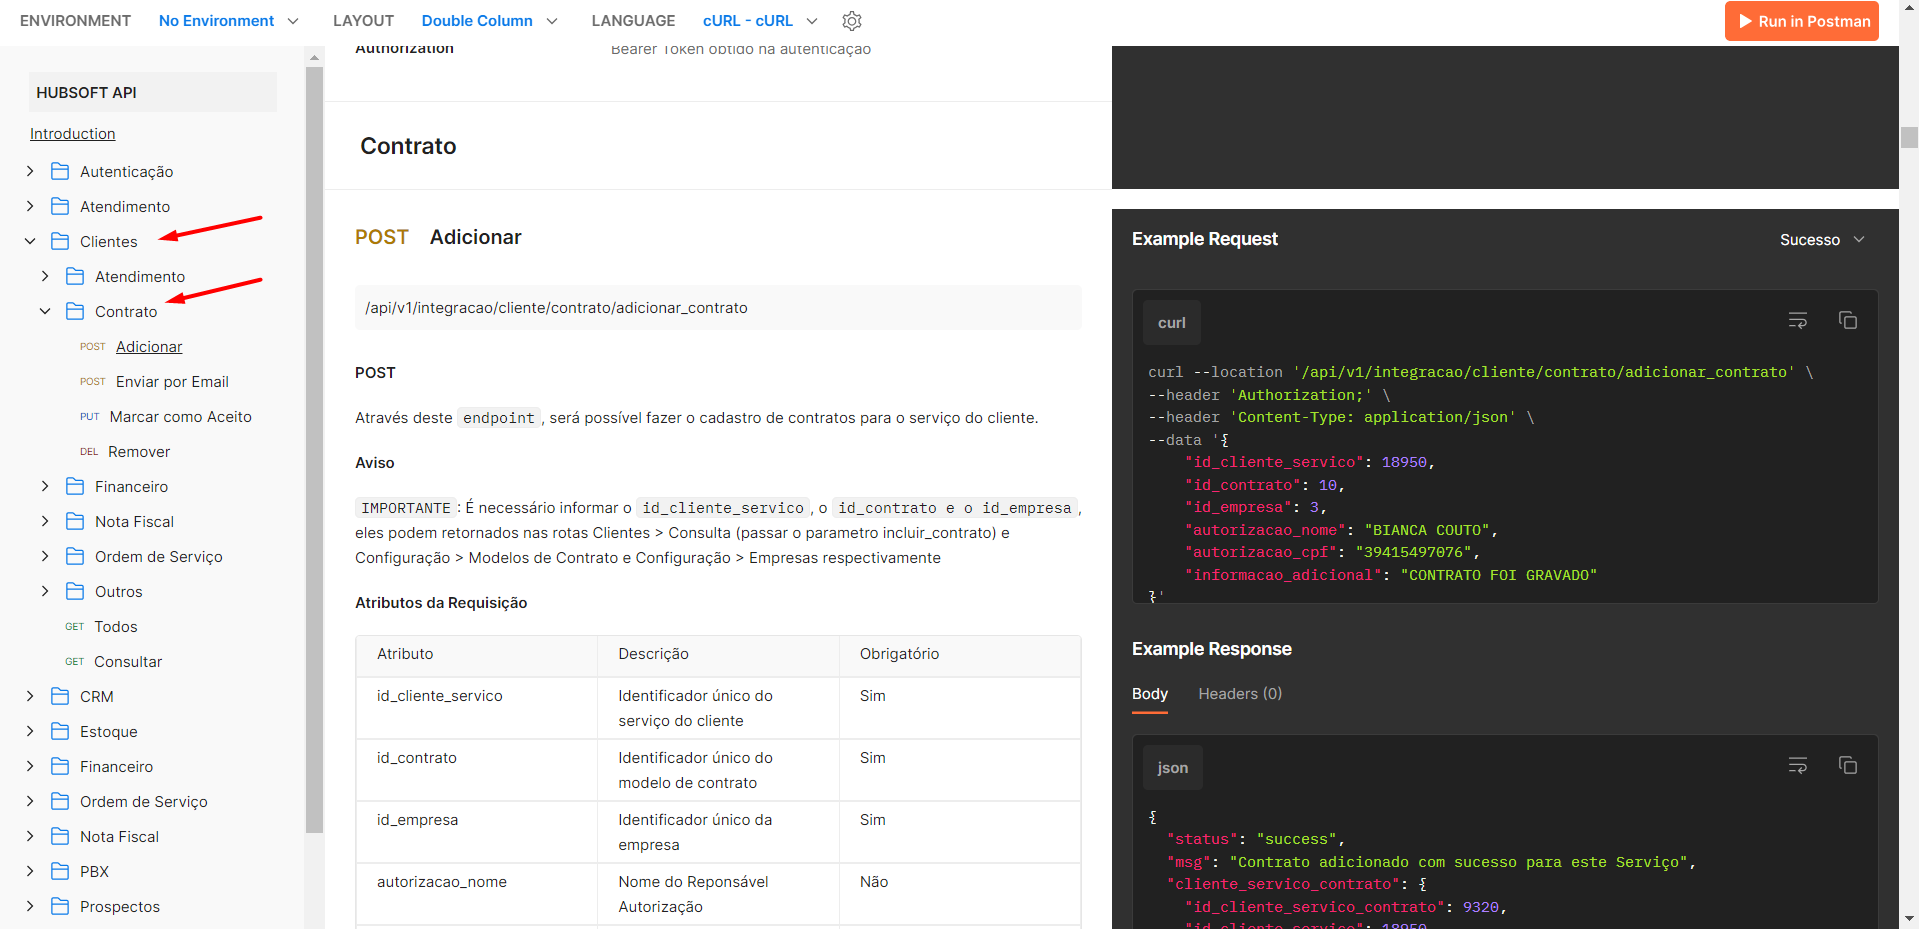The width and height of the screenshot is (1919, 929).
Task: Click the Prospectos folder icon
Action: [x=60, y=906]
